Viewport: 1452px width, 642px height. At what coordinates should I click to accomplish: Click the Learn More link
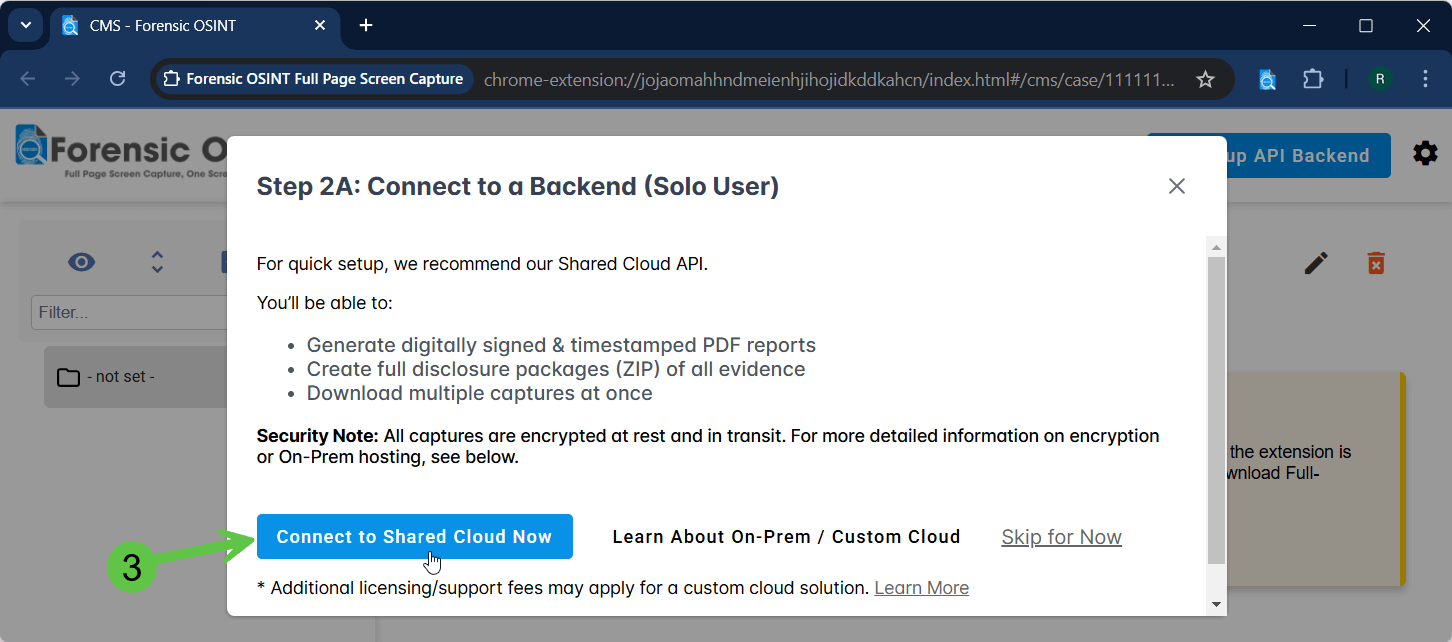(x=921, y=588)
